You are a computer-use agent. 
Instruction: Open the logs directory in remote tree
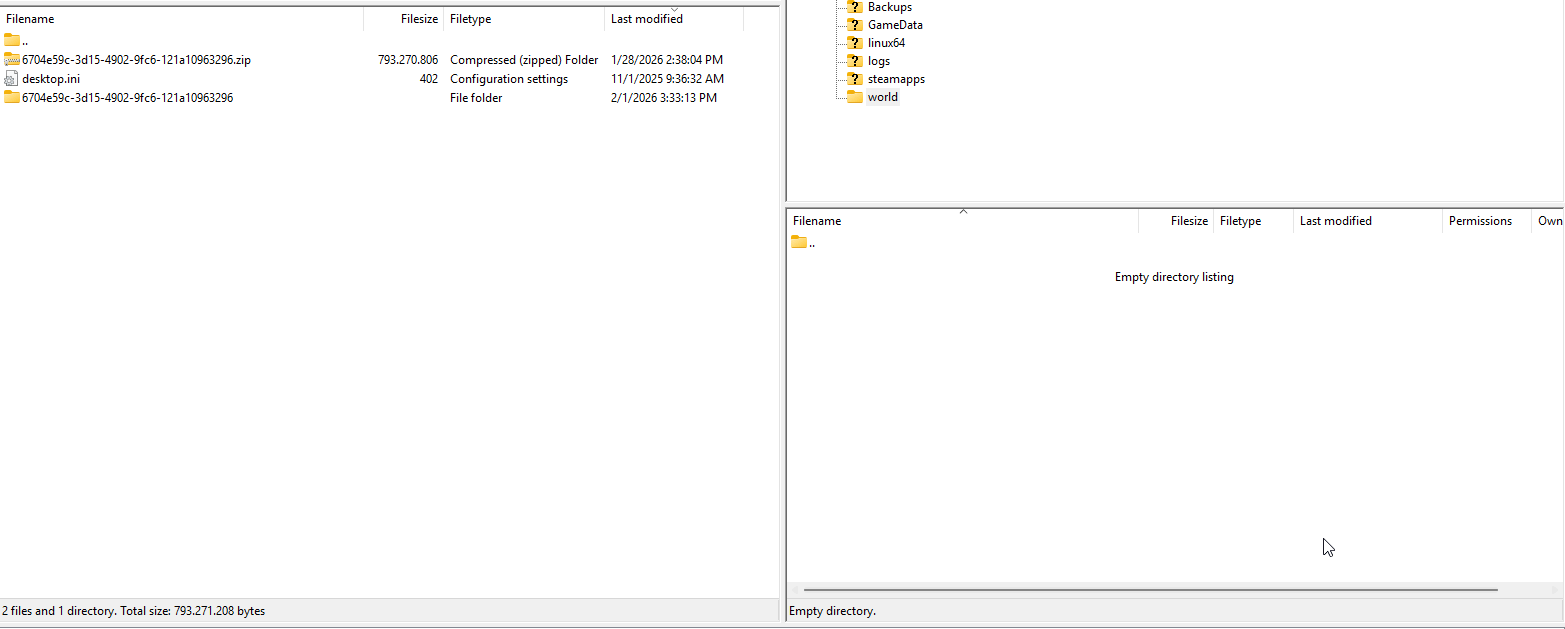click(x=878, y=61)
